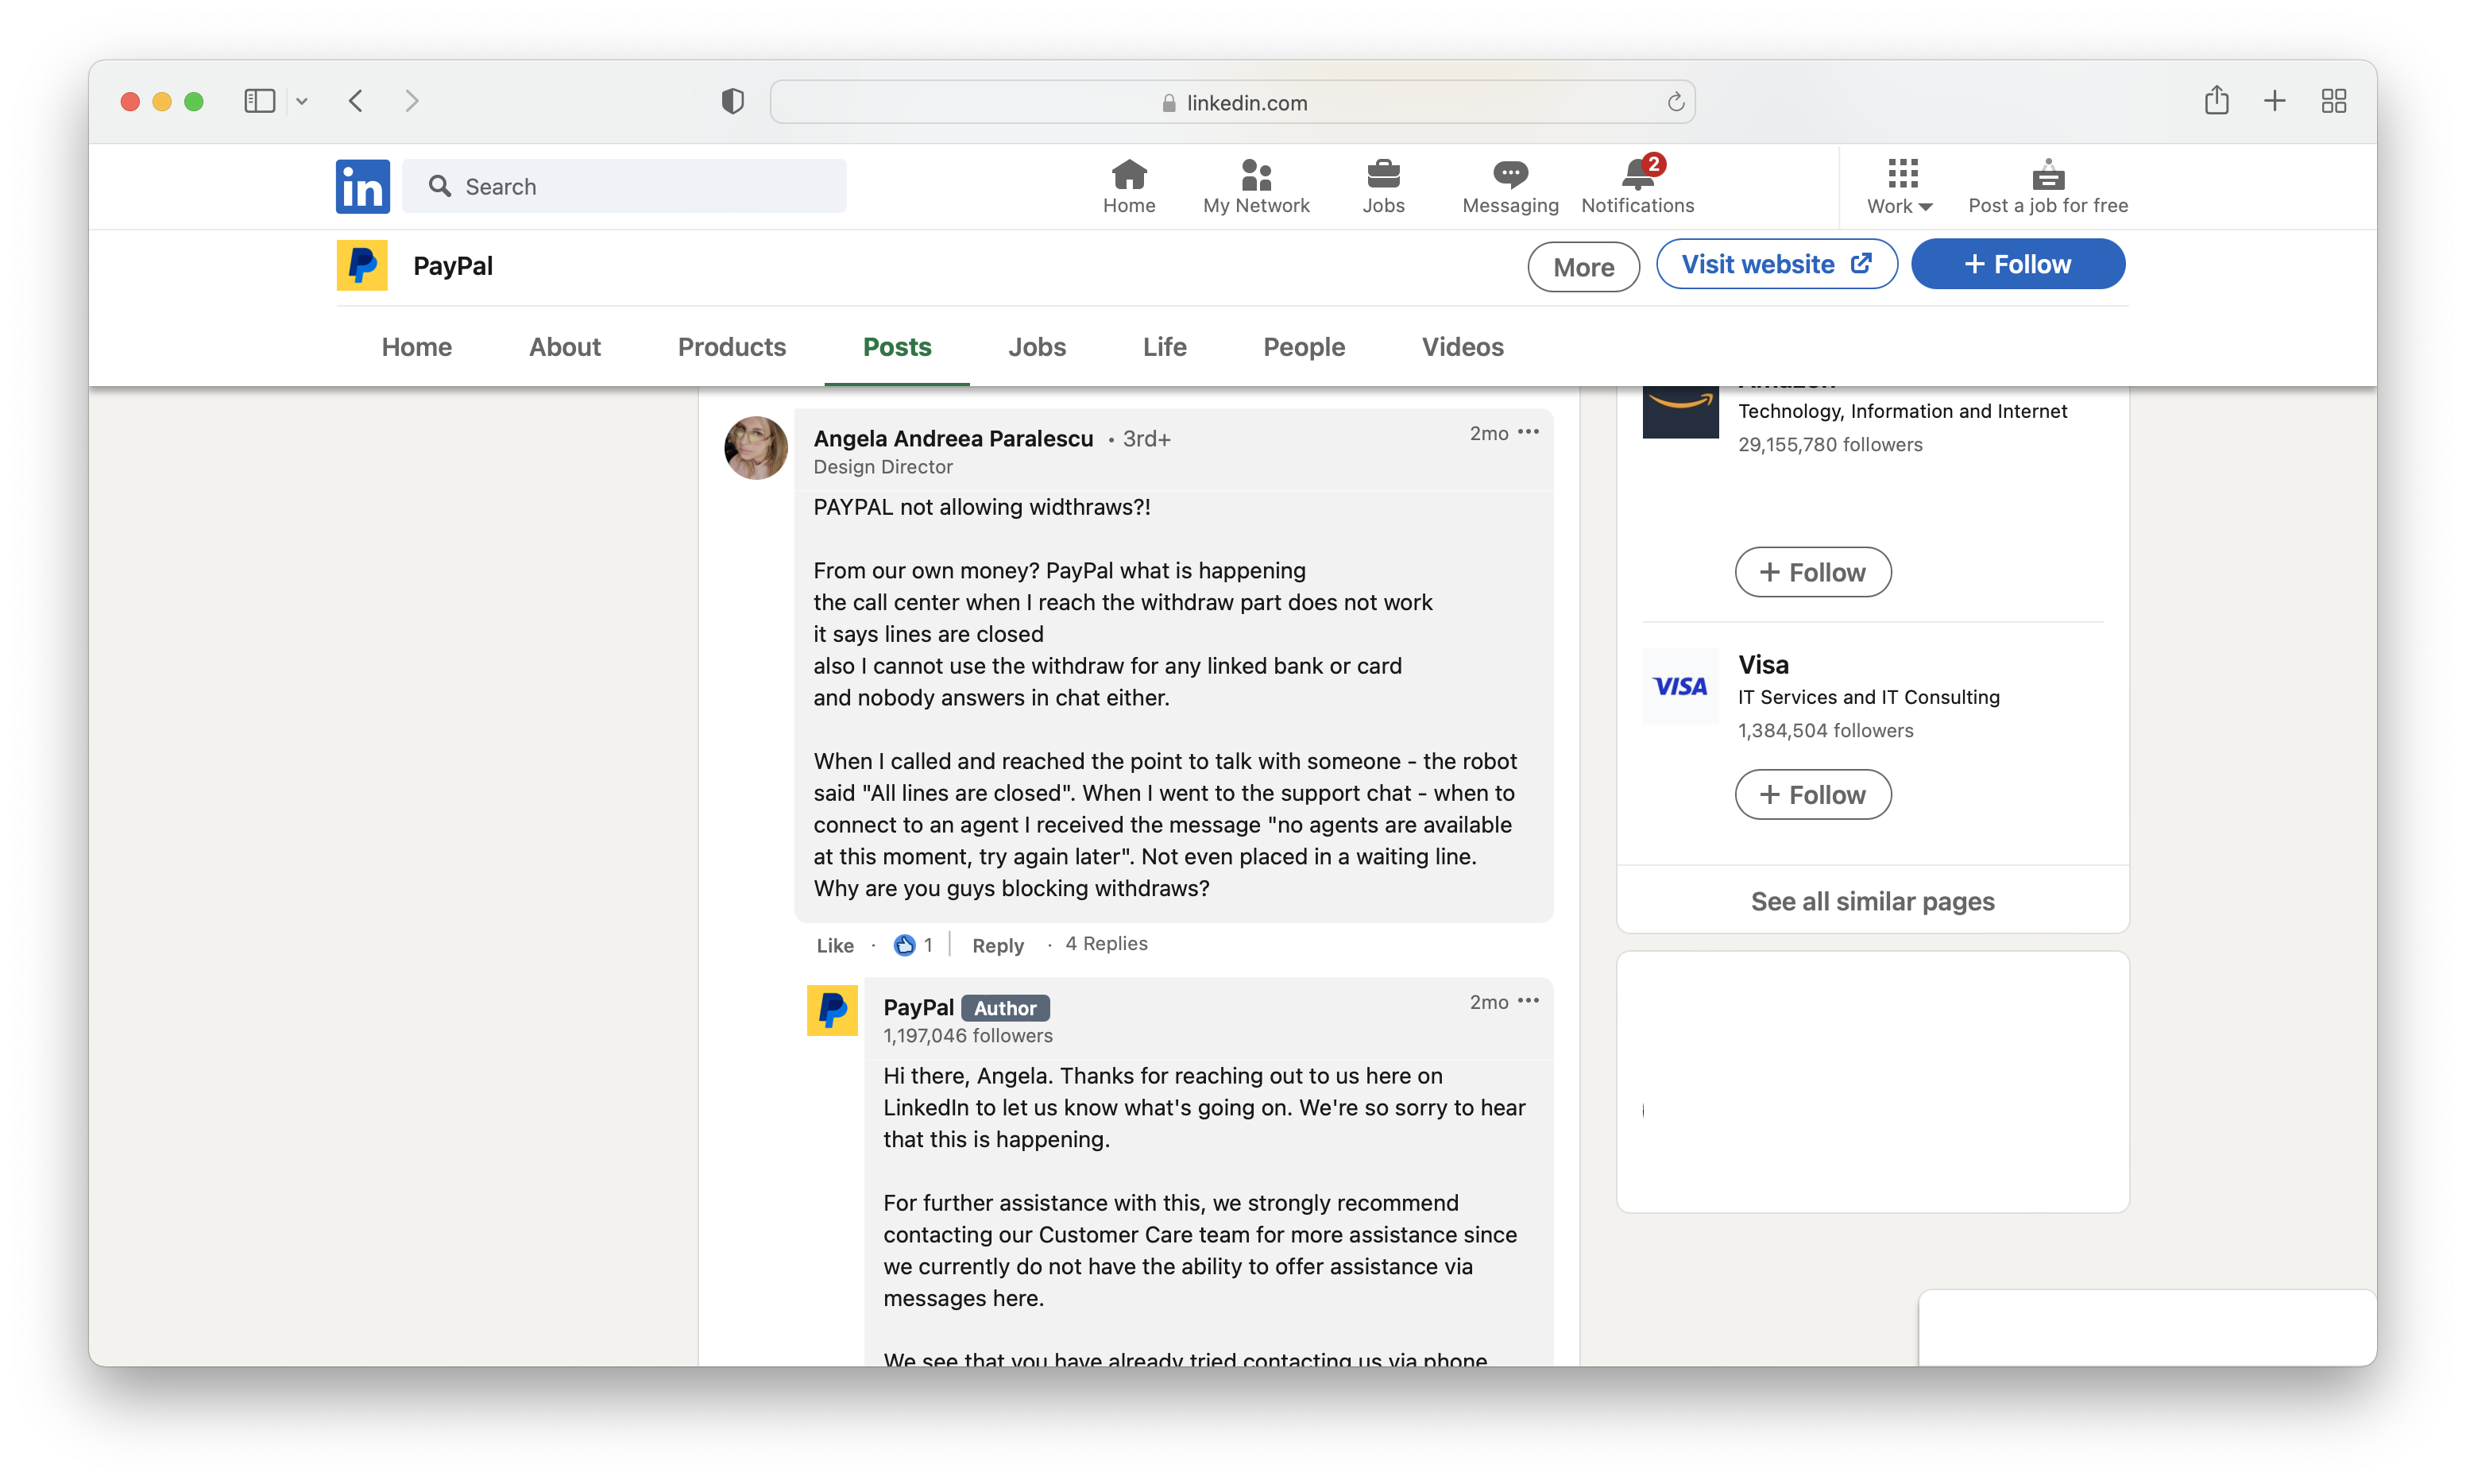Show Safari tab overview

(2333, 101)
